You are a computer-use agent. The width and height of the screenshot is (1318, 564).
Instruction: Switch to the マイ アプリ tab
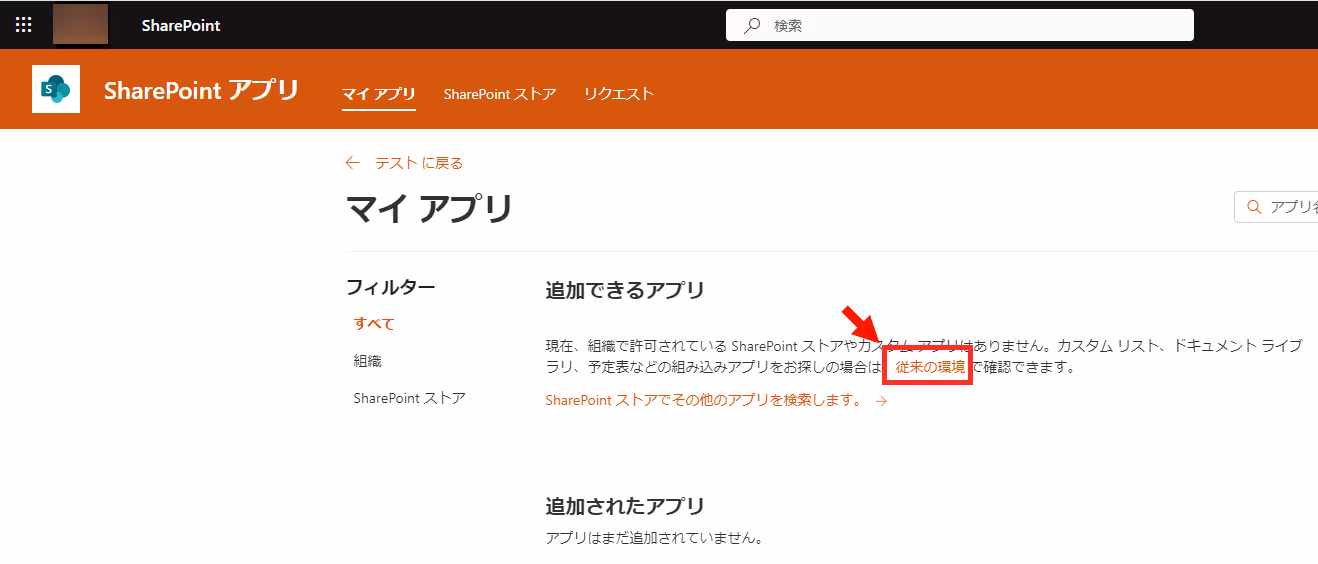tap(379, 94)
